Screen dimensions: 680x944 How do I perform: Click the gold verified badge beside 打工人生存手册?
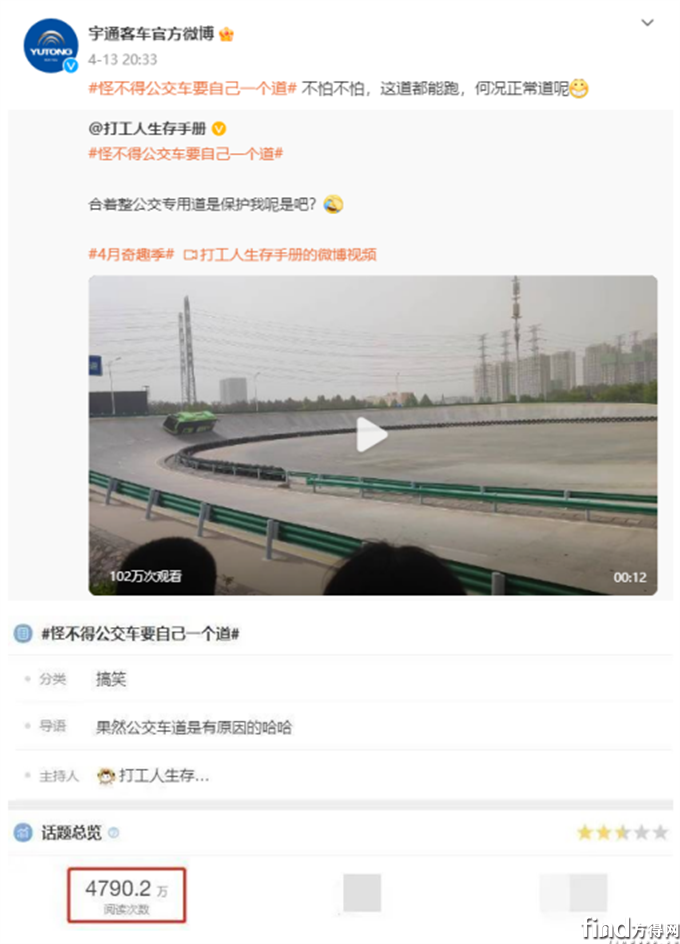point(219,128)
